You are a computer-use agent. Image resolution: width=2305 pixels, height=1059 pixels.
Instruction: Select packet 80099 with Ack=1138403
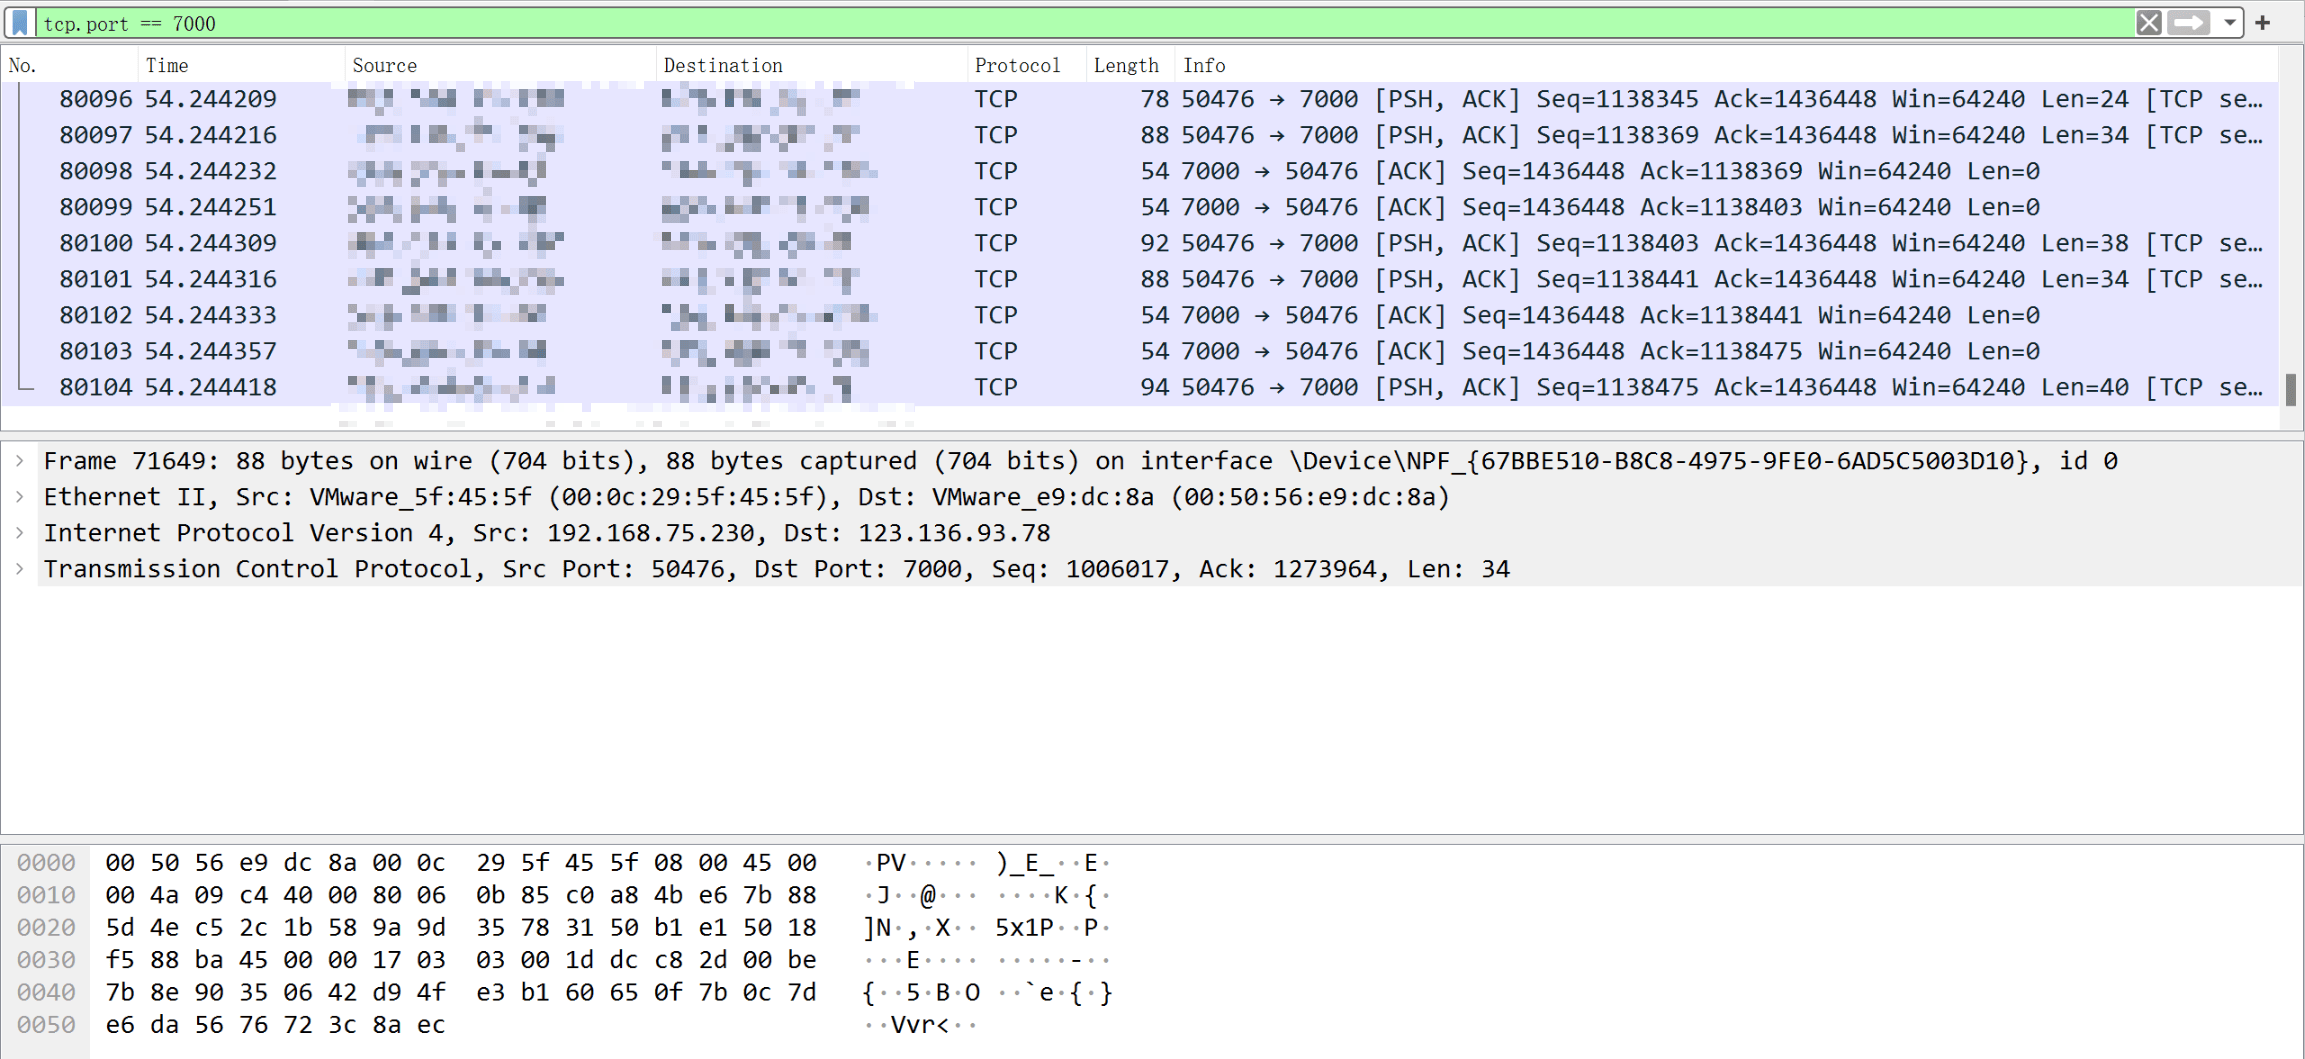click(1140, 207)
